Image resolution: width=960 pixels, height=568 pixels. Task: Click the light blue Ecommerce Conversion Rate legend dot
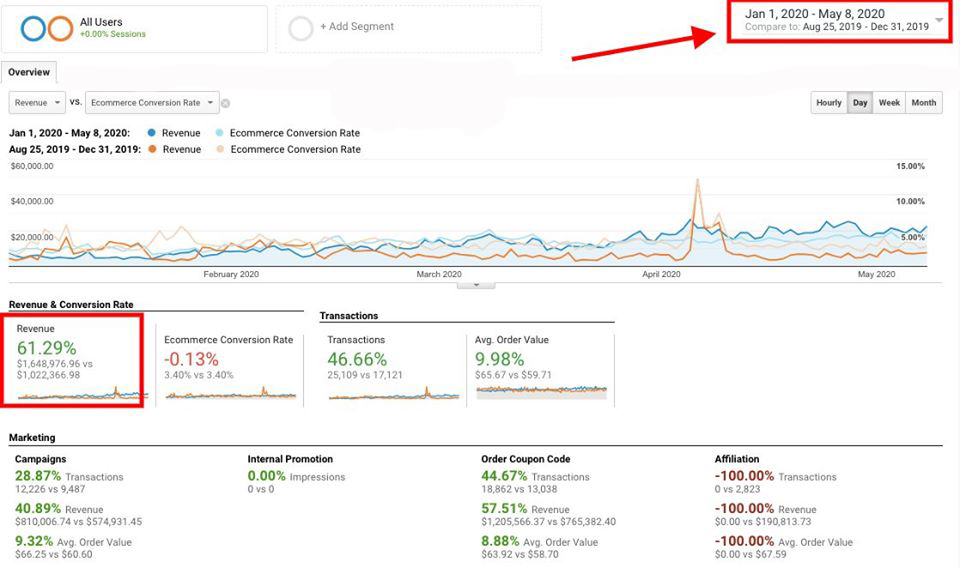pyautogui.click(x=219, y=133)
